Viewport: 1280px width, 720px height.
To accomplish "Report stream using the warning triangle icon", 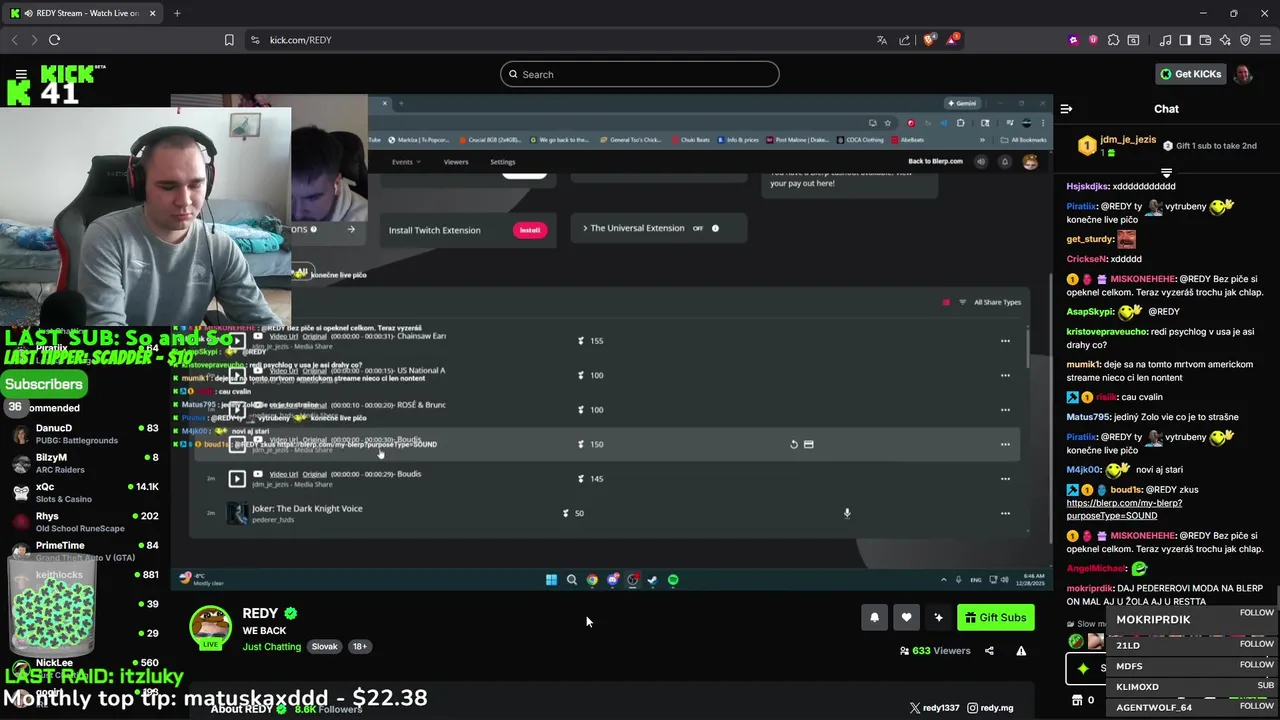I will coord(1021,651).
